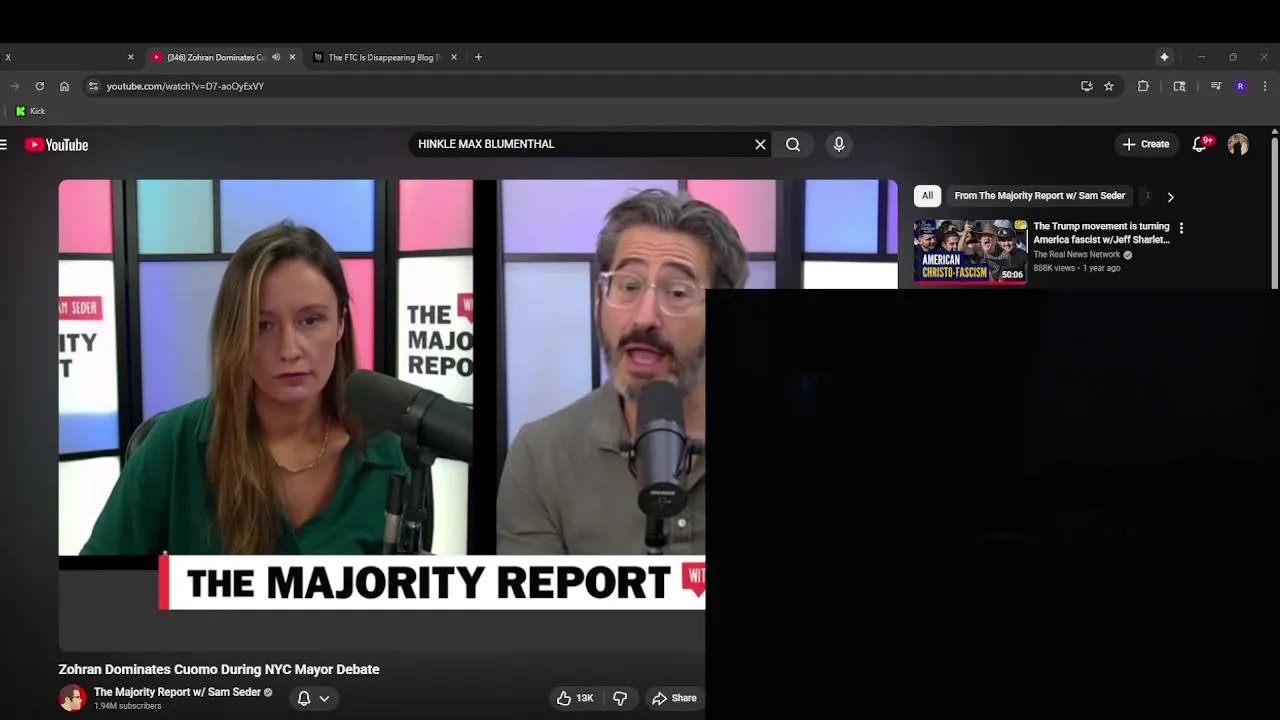Toggle the subscription notification bell

click(304, 698)
